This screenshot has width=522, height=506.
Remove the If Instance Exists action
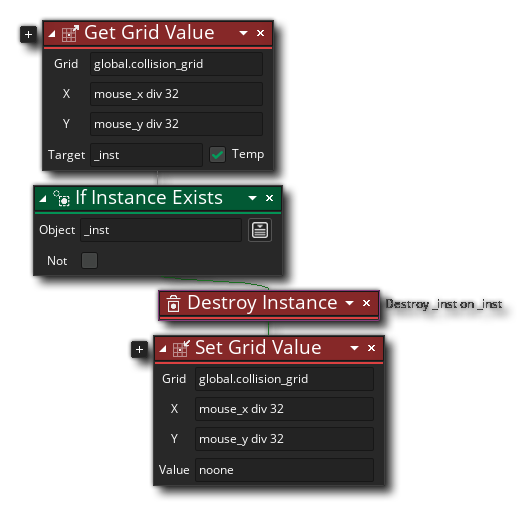269,198
